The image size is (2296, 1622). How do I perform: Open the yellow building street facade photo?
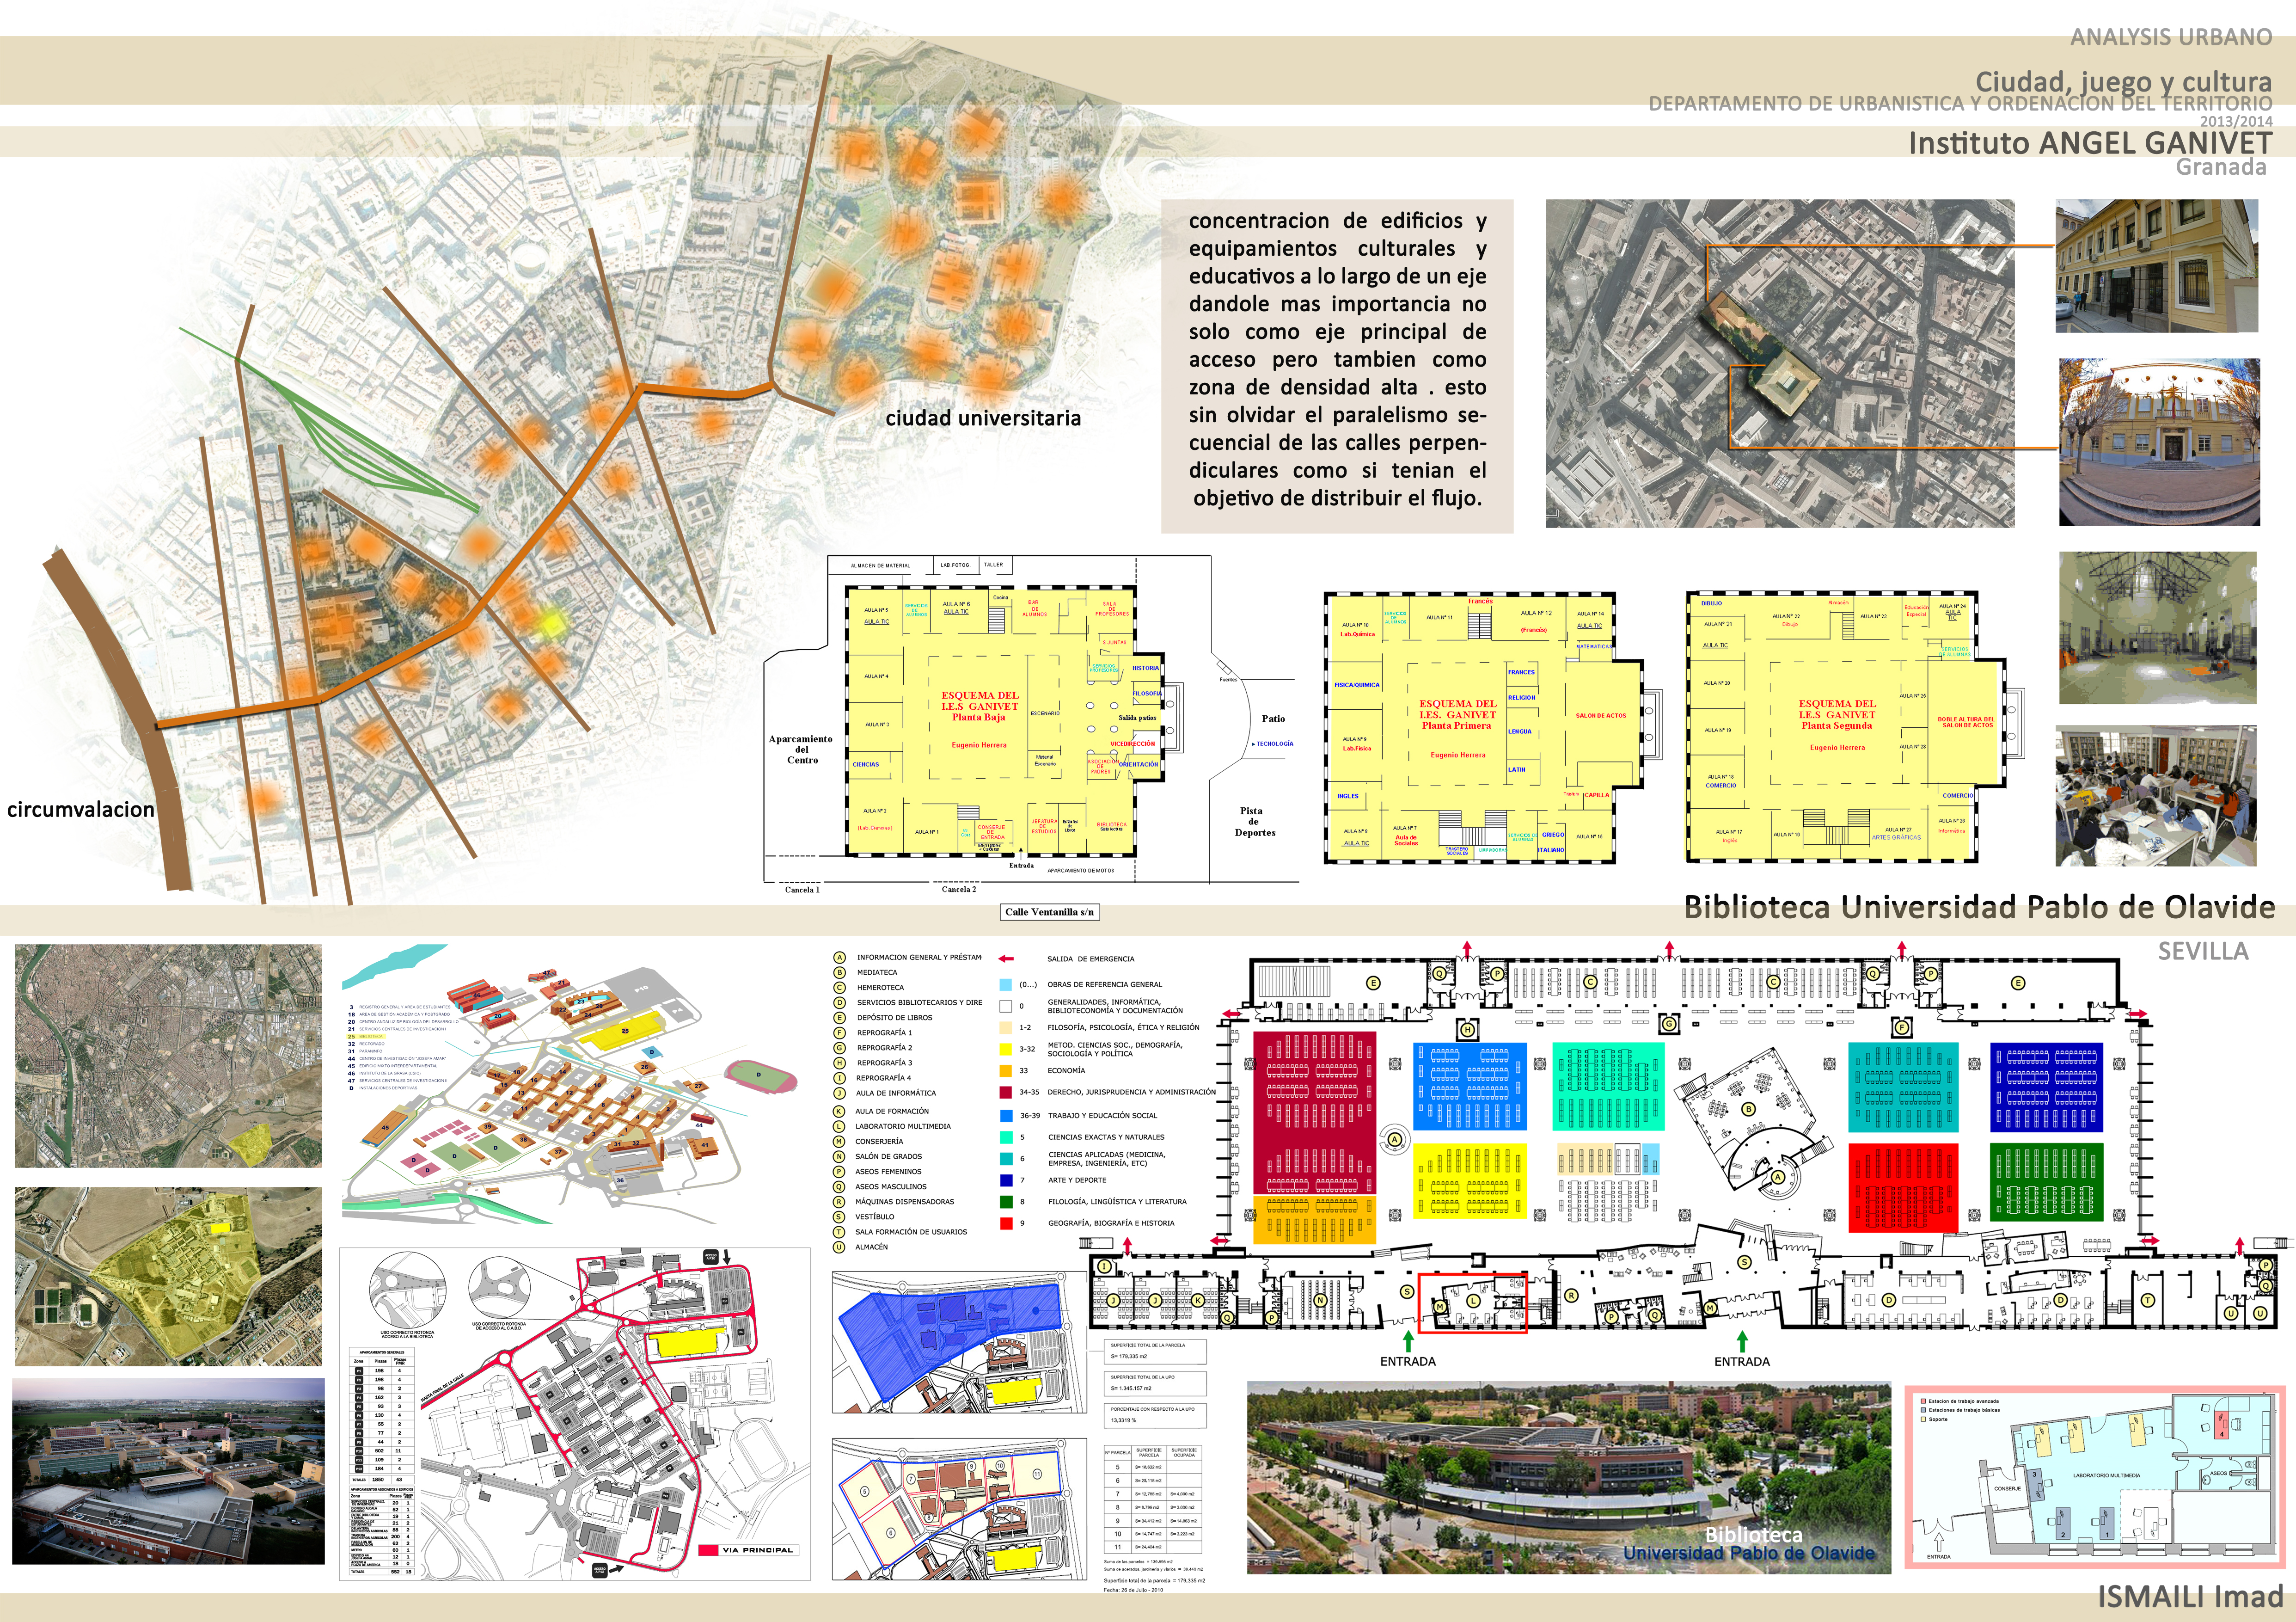tap(2157, 266)
